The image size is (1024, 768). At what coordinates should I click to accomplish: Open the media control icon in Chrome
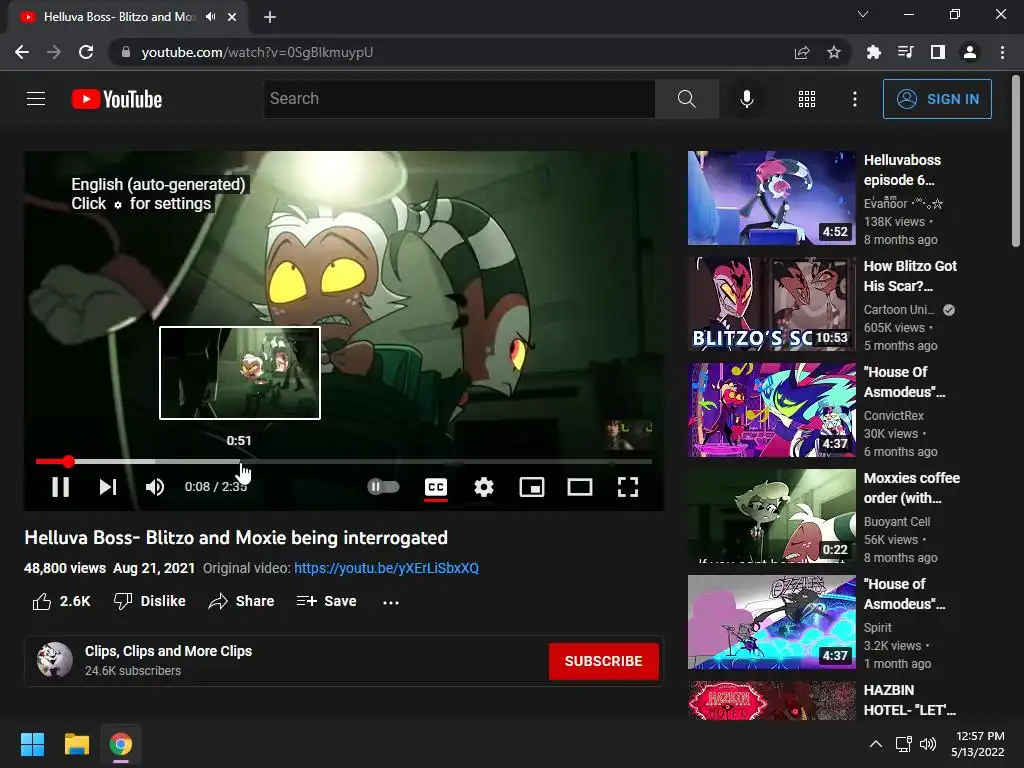pyautogui.click(x=905, y=52)
